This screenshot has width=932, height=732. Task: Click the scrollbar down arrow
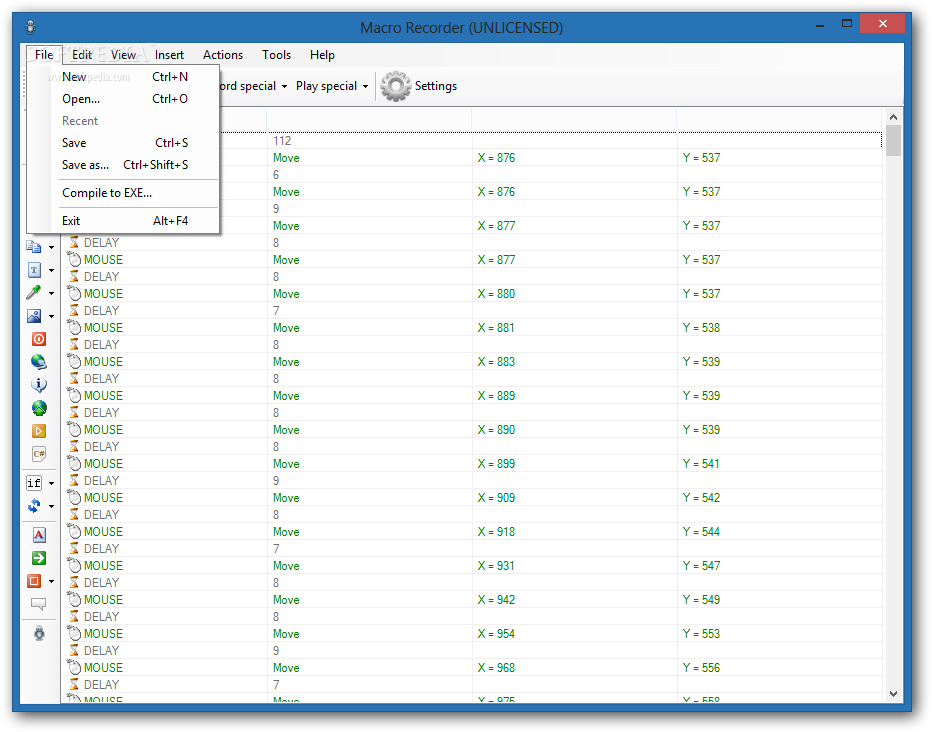(x=893, y=693)
